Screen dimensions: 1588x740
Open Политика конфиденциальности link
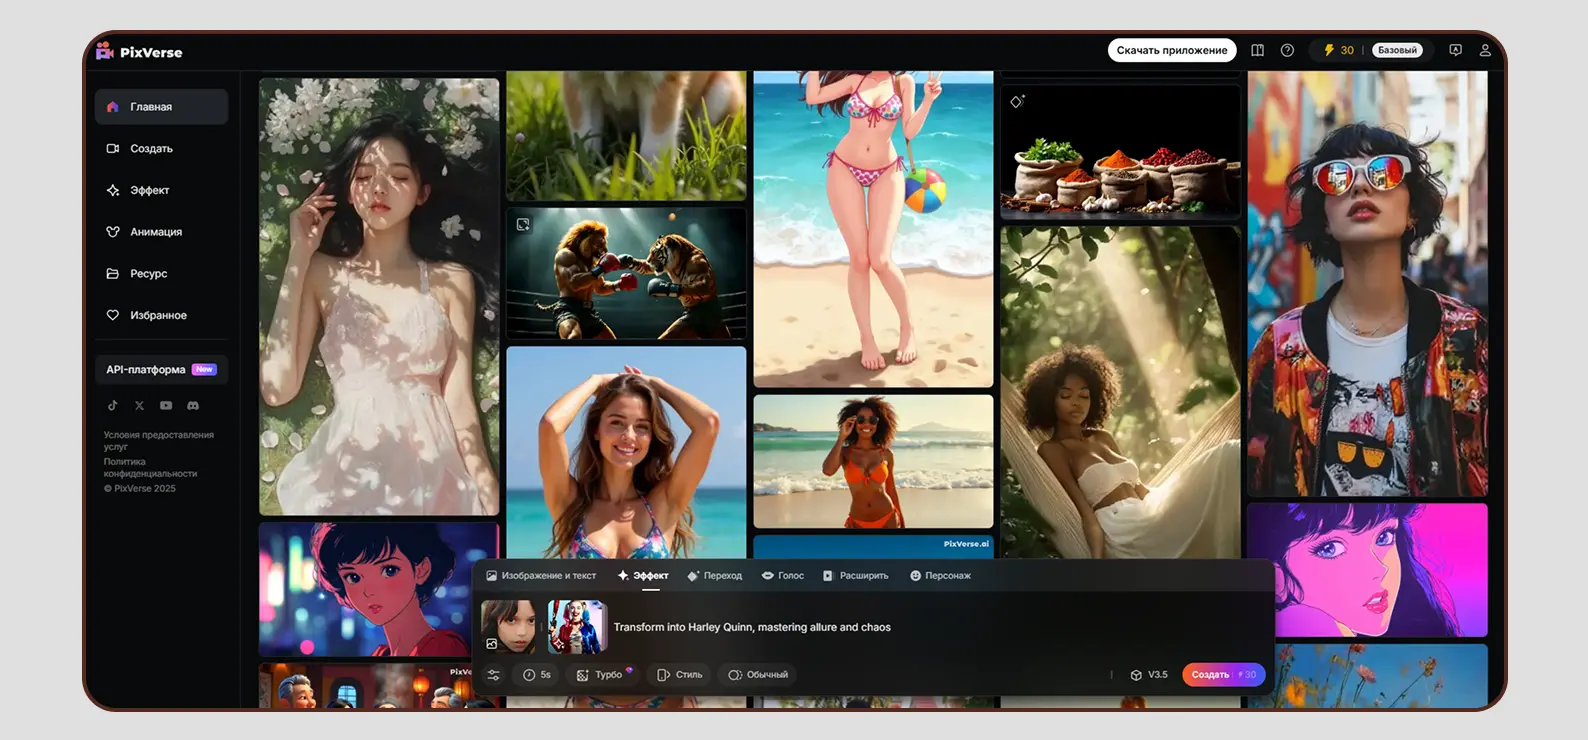tap(150, 468)
